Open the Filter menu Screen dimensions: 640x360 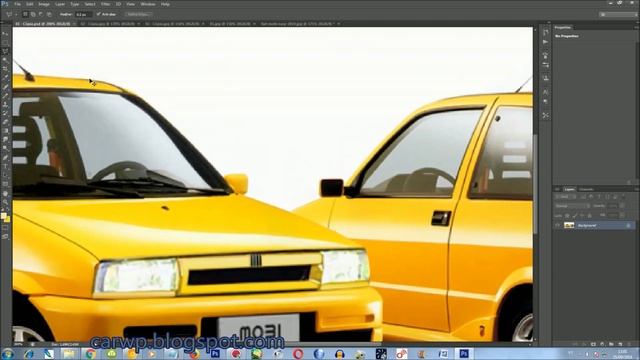click(x=105, y=4)
